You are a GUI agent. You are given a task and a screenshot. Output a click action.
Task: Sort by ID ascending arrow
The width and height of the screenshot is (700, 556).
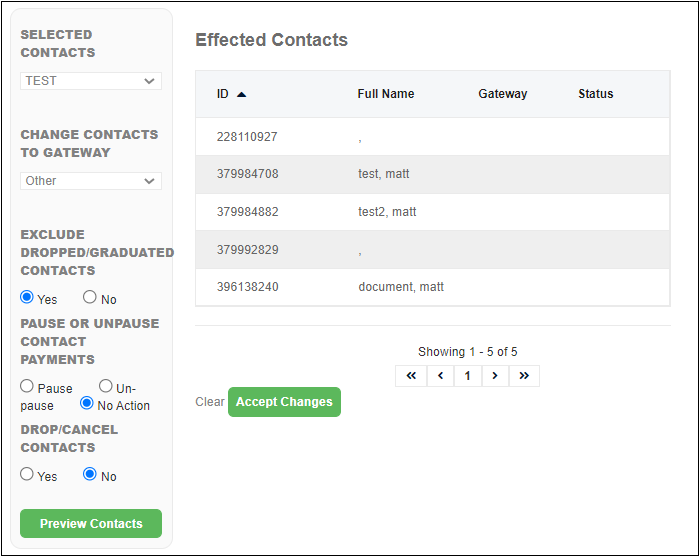(242, 94)
